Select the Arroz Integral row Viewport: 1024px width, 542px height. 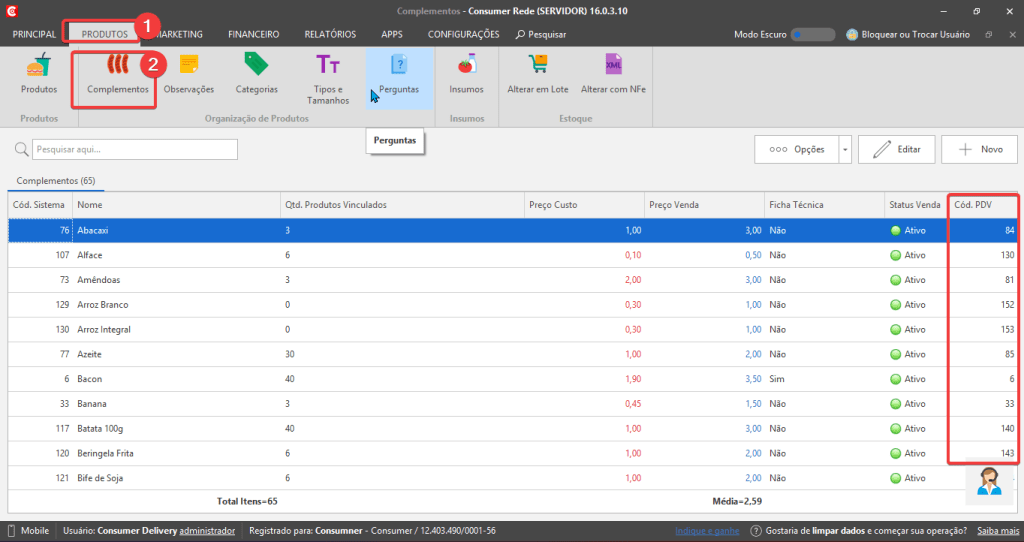pyautogui.click(x=513, y=330)
